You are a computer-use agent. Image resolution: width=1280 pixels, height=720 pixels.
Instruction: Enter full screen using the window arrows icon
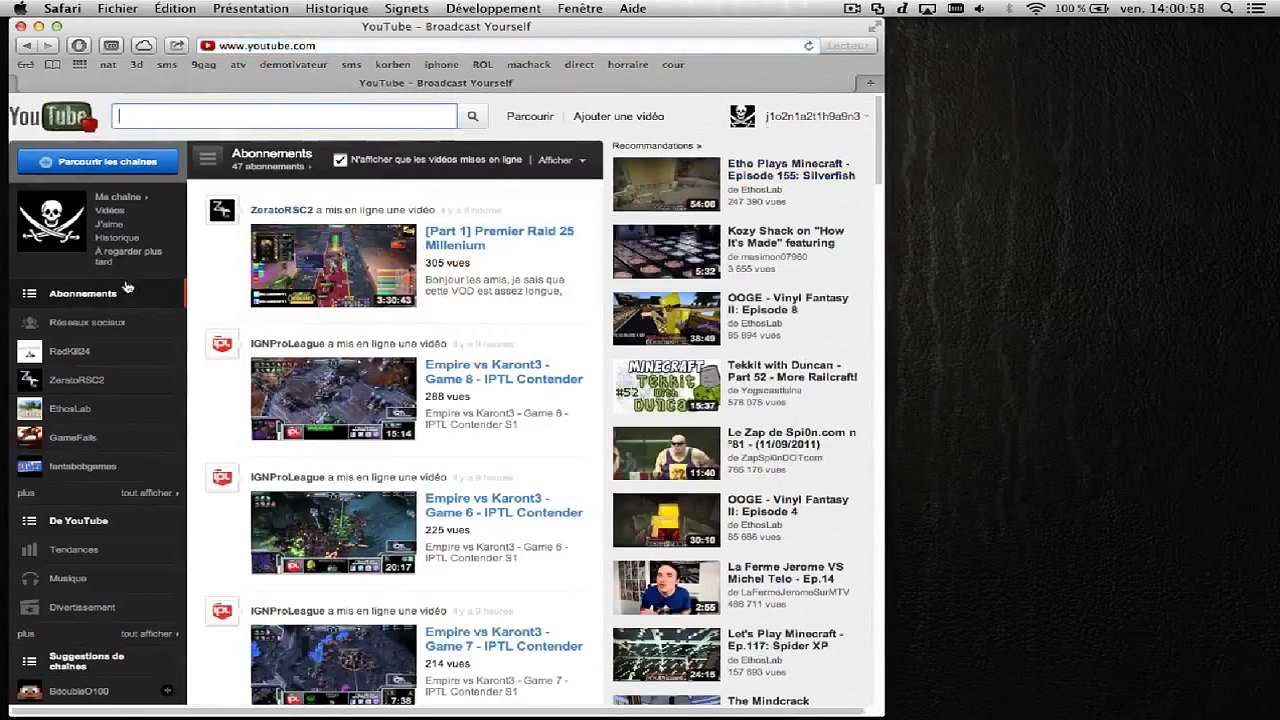pyautogui.click(x=875, y=27)
